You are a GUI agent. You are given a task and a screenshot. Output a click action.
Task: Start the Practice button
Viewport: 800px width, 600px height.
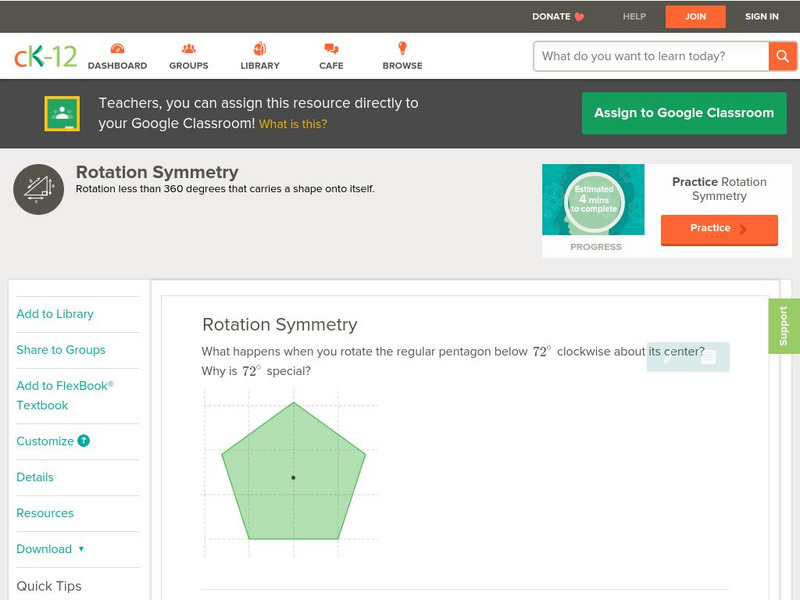[719, 230]
